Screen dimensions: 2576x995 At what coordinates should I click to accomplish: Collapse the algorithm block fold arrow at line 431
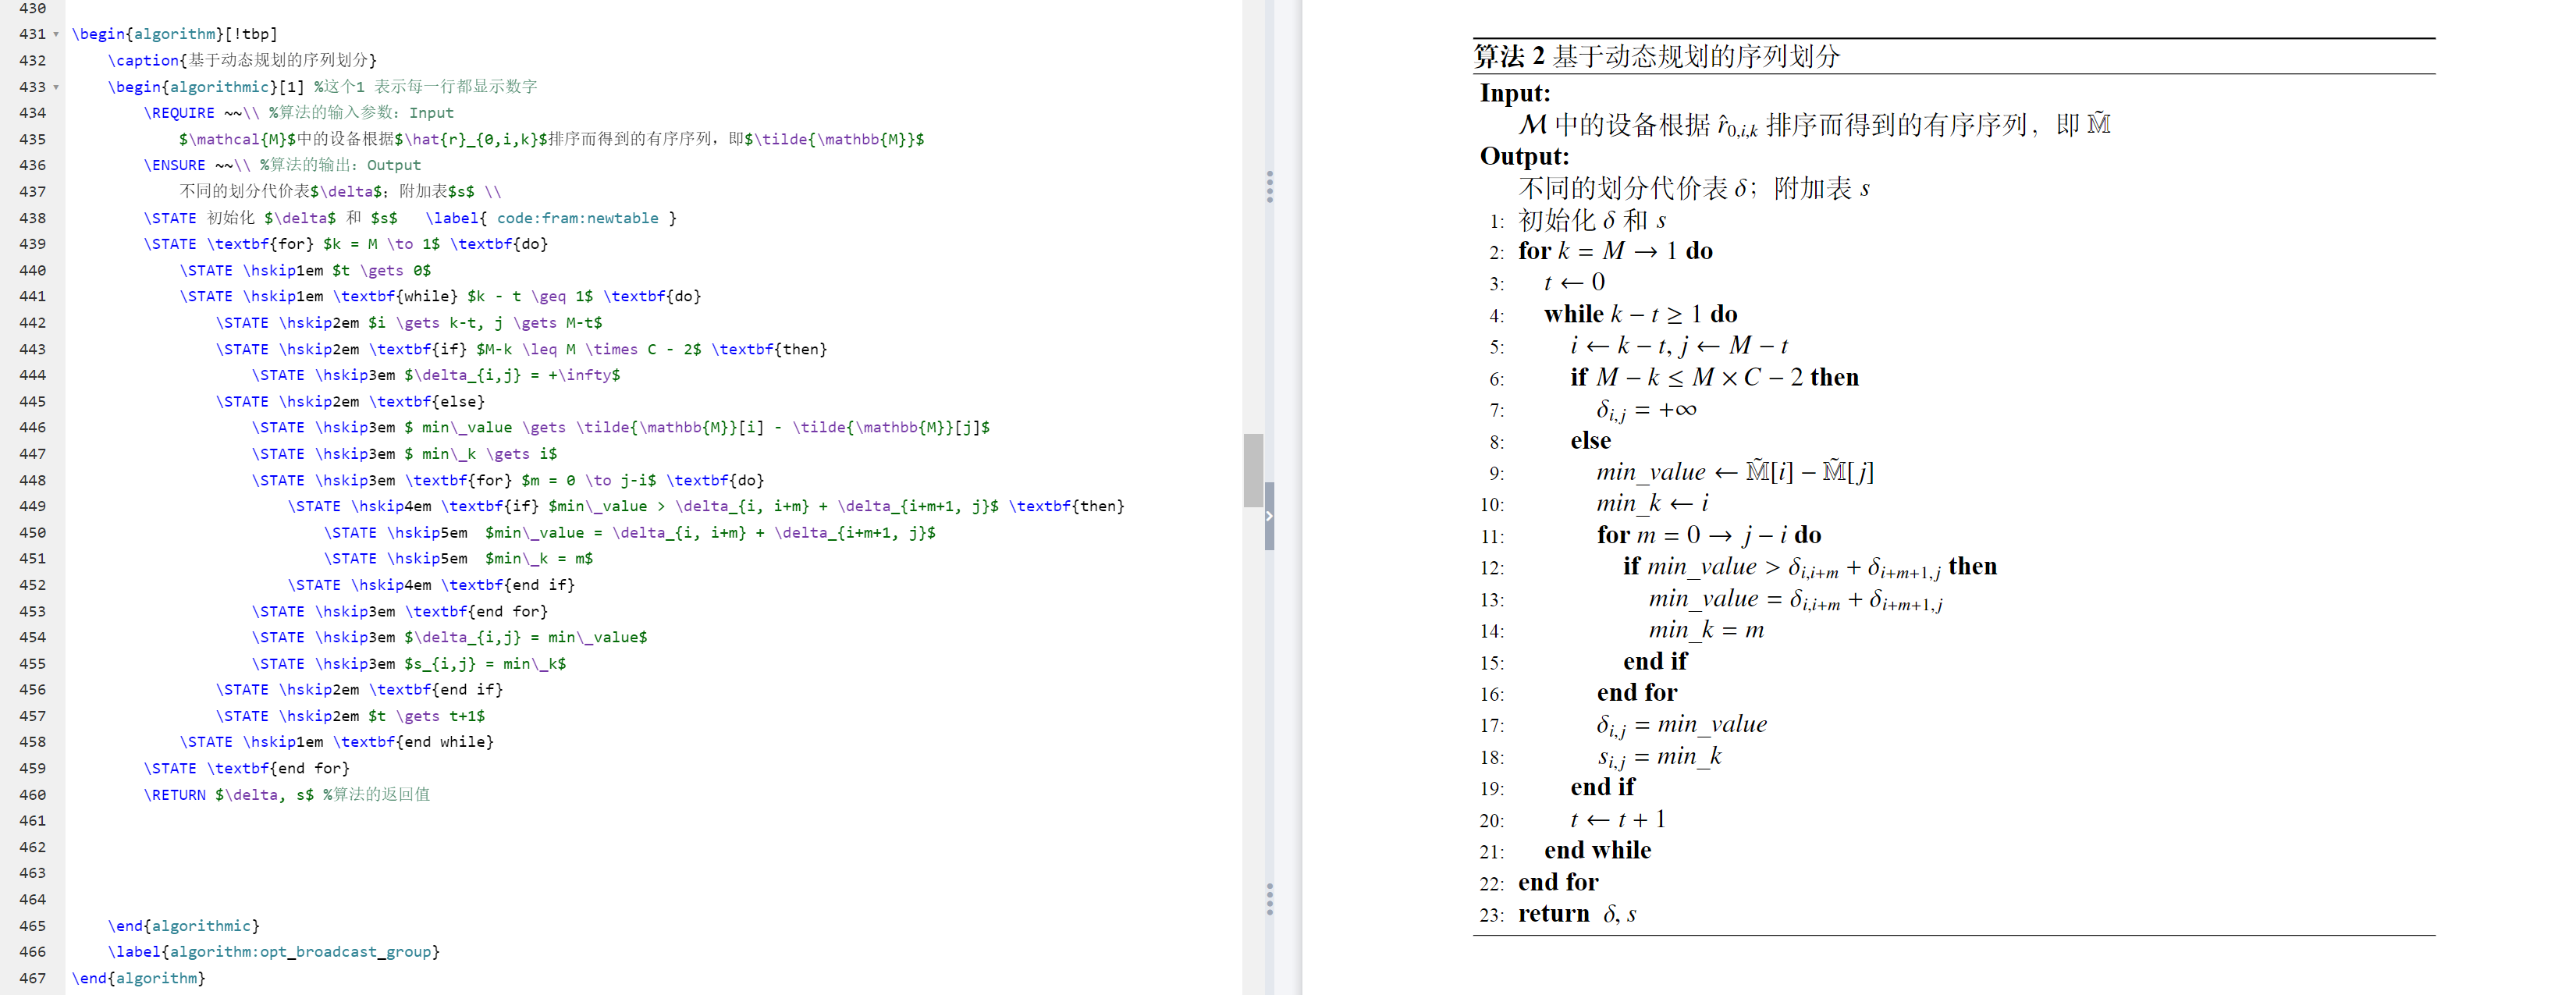pyautogui.click(x=56, y=34)
